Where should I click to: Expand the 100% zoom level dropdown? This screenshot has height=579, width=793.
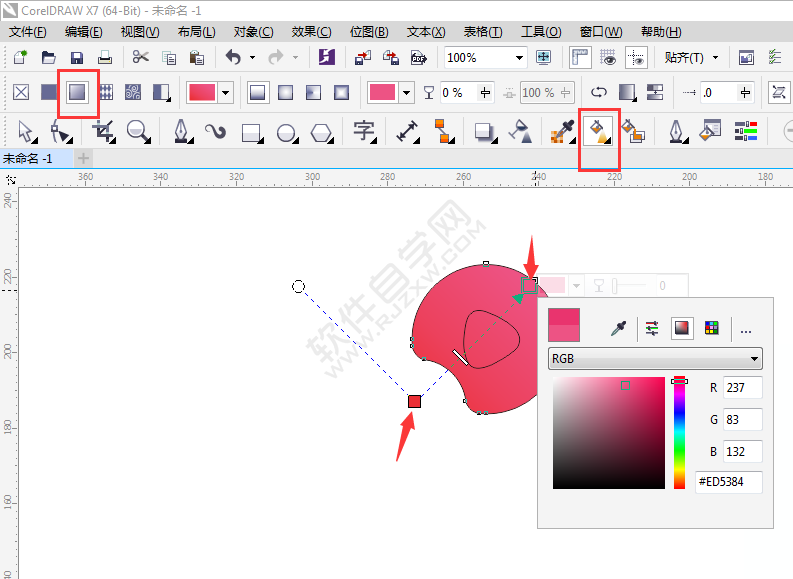(x=519, y=58)
